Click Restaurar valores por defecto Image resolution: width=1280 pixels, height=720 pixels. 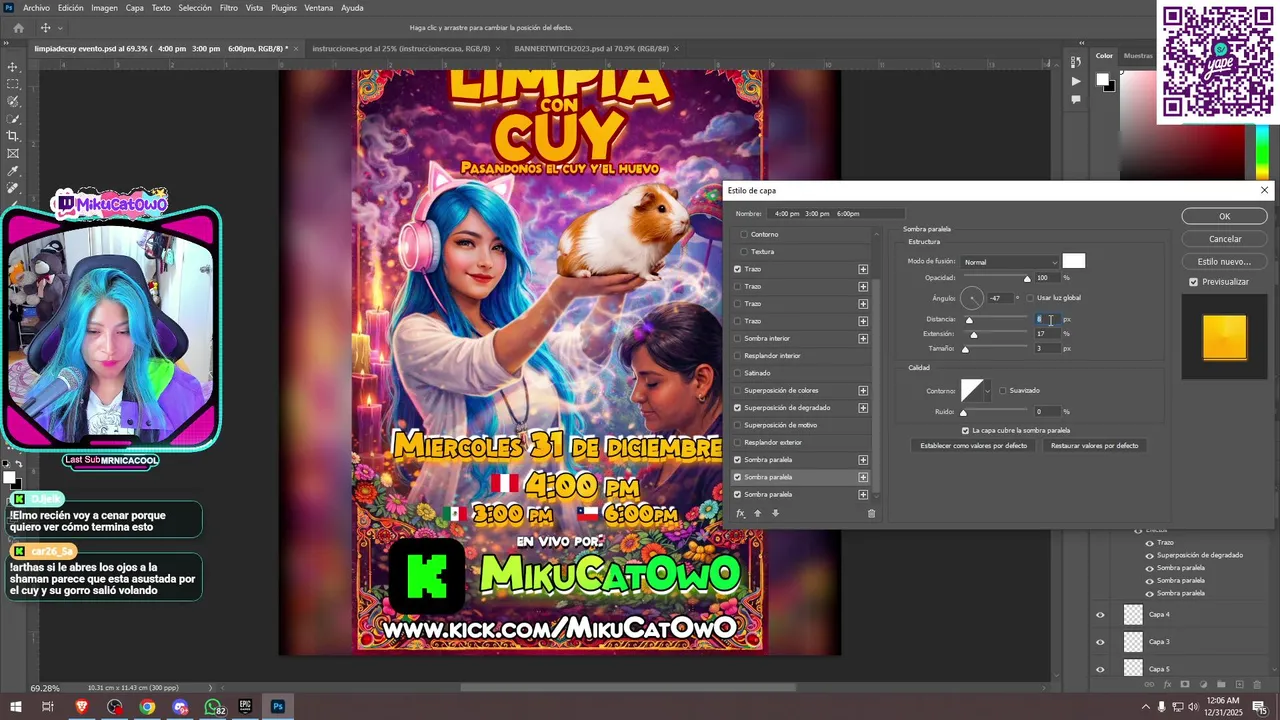(1094, 446)
